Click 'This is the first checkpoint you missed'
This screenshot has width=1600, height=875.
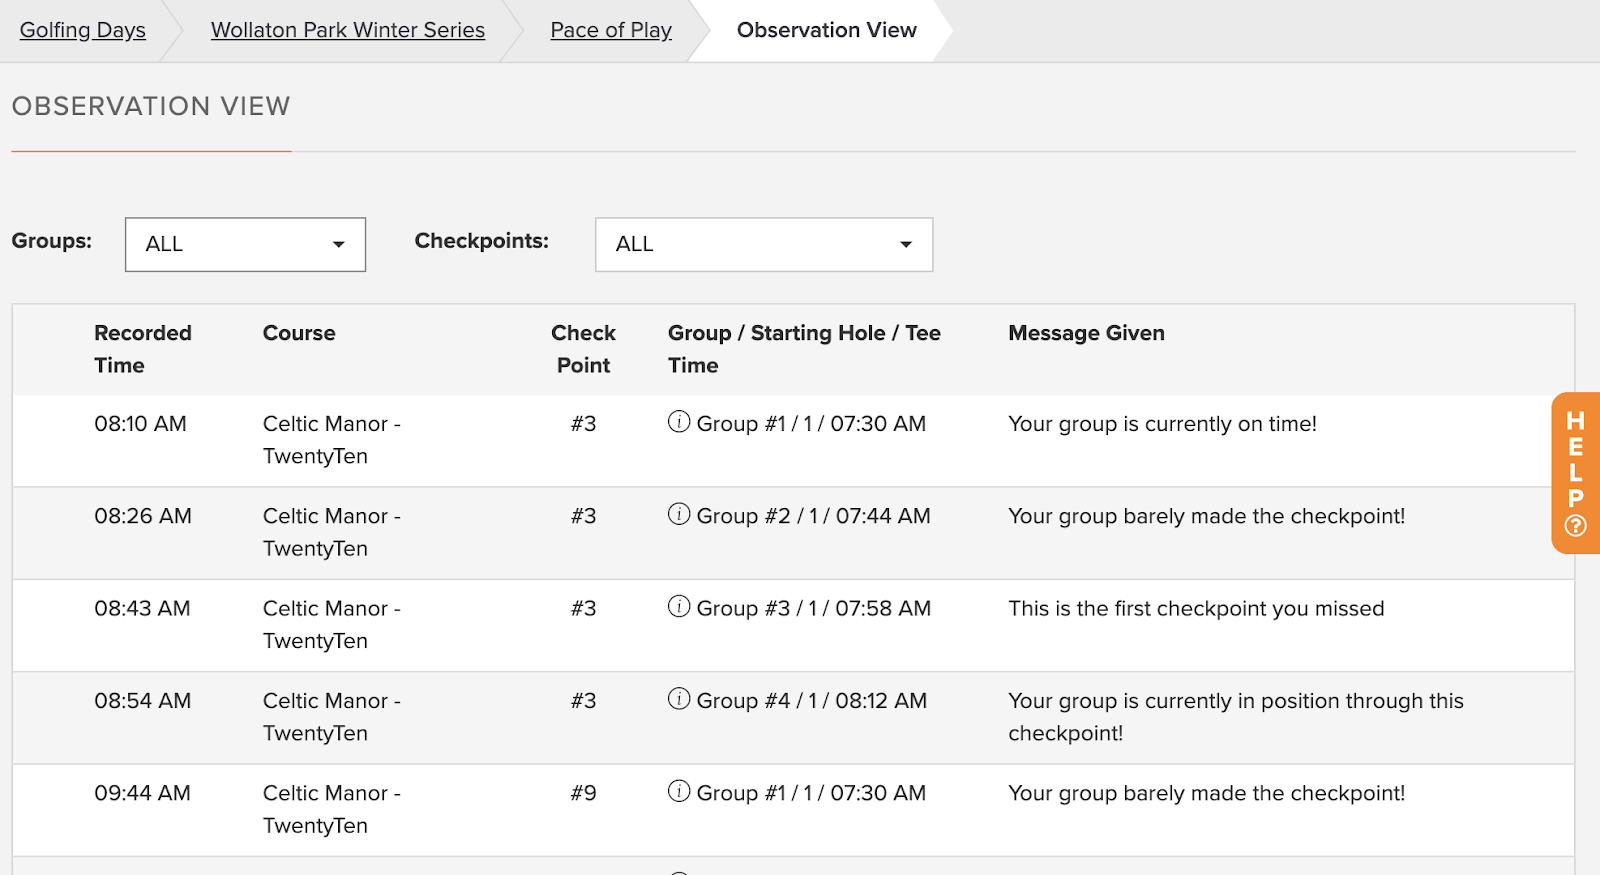coord(1196,608)
